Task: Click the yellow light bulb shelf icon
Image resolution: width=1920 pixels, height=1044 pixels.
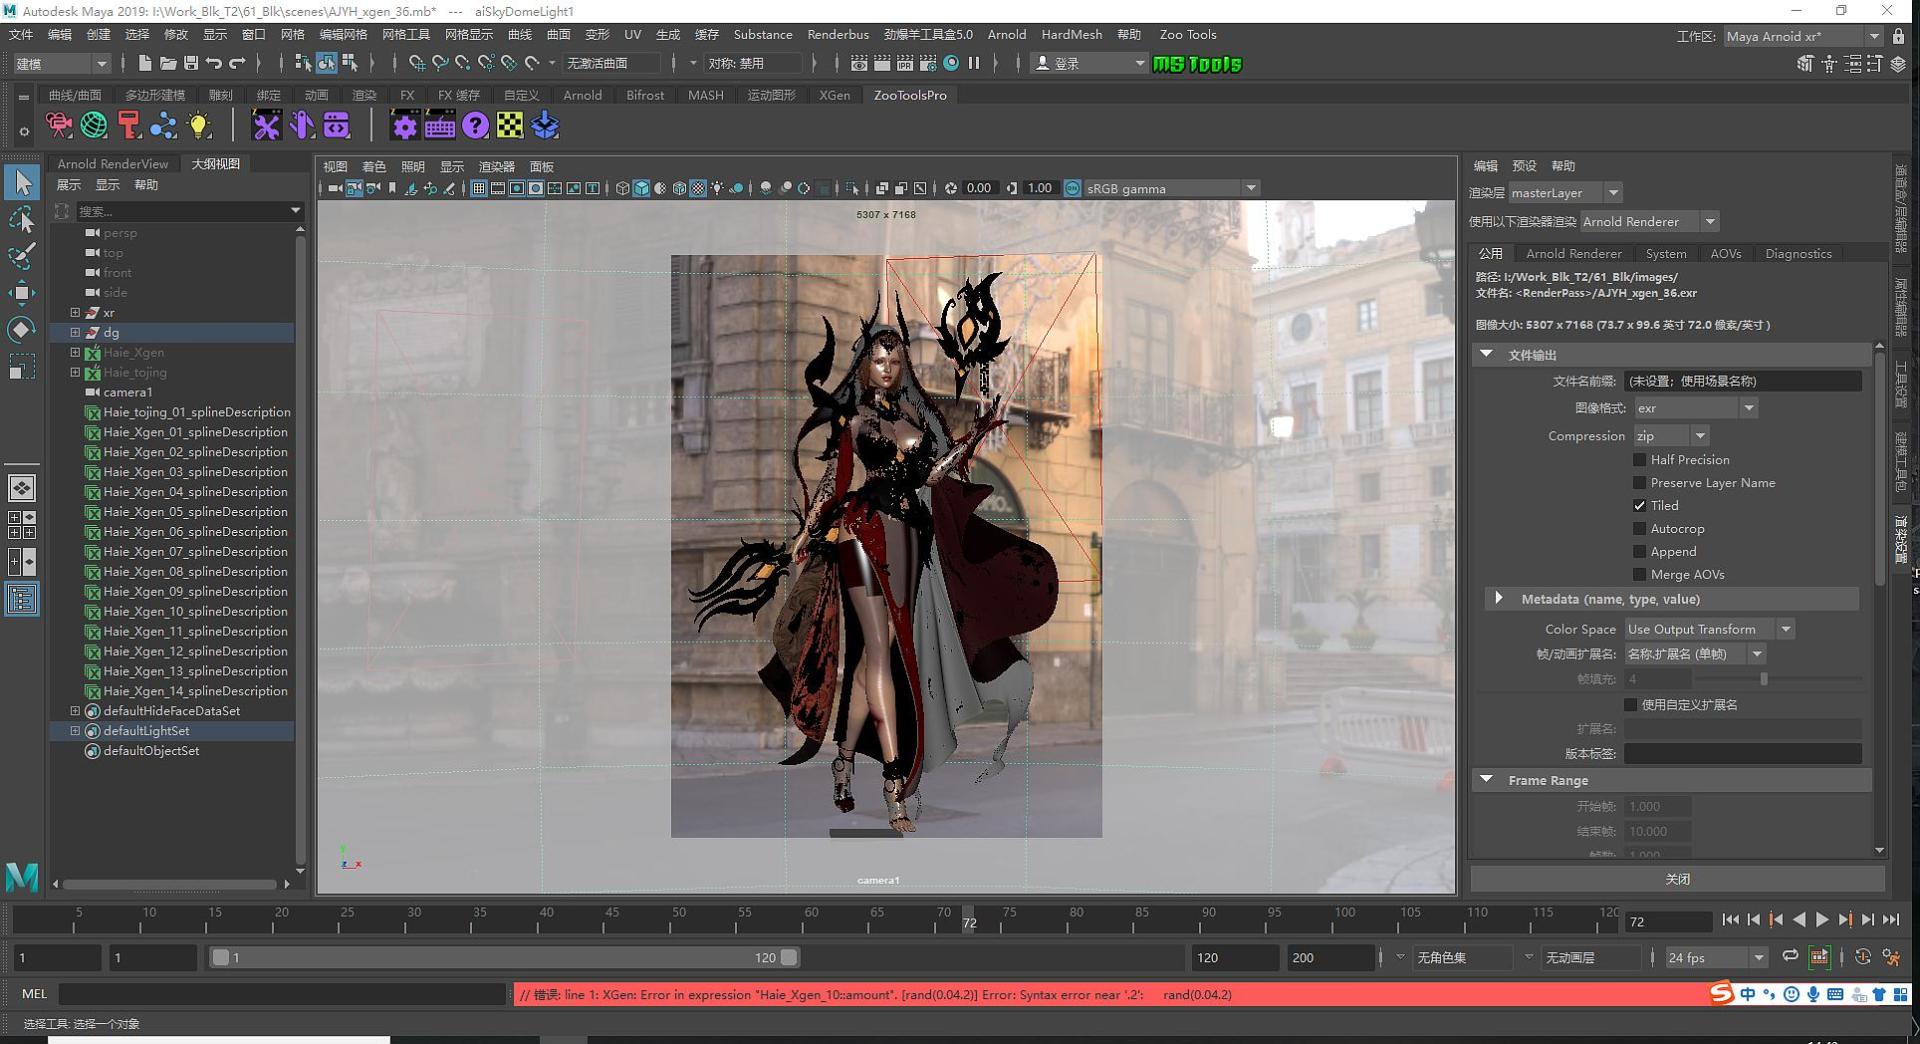Action: (x=199, y=126)
